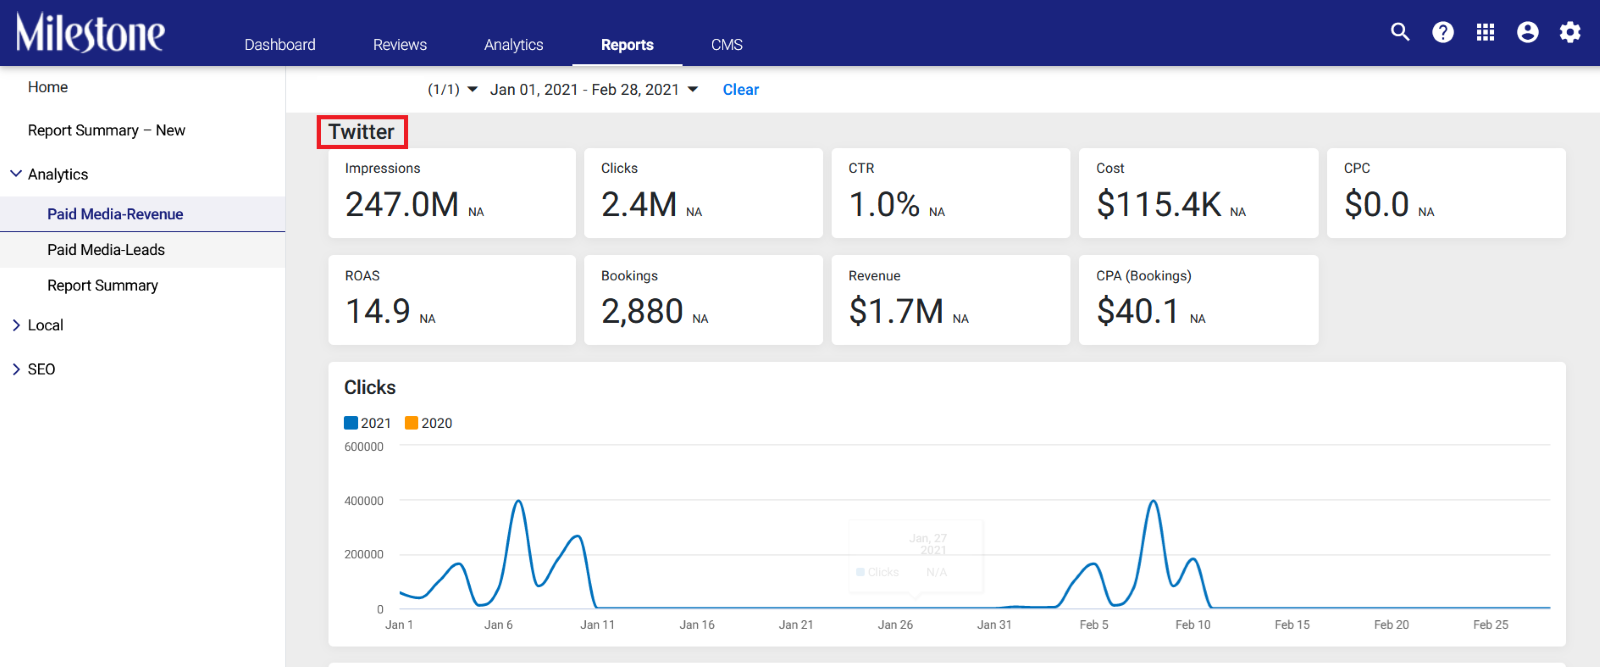This screenshot has width=1600, height=667.
Task: Open the search magnifier icon
Action: [1400, 32]
